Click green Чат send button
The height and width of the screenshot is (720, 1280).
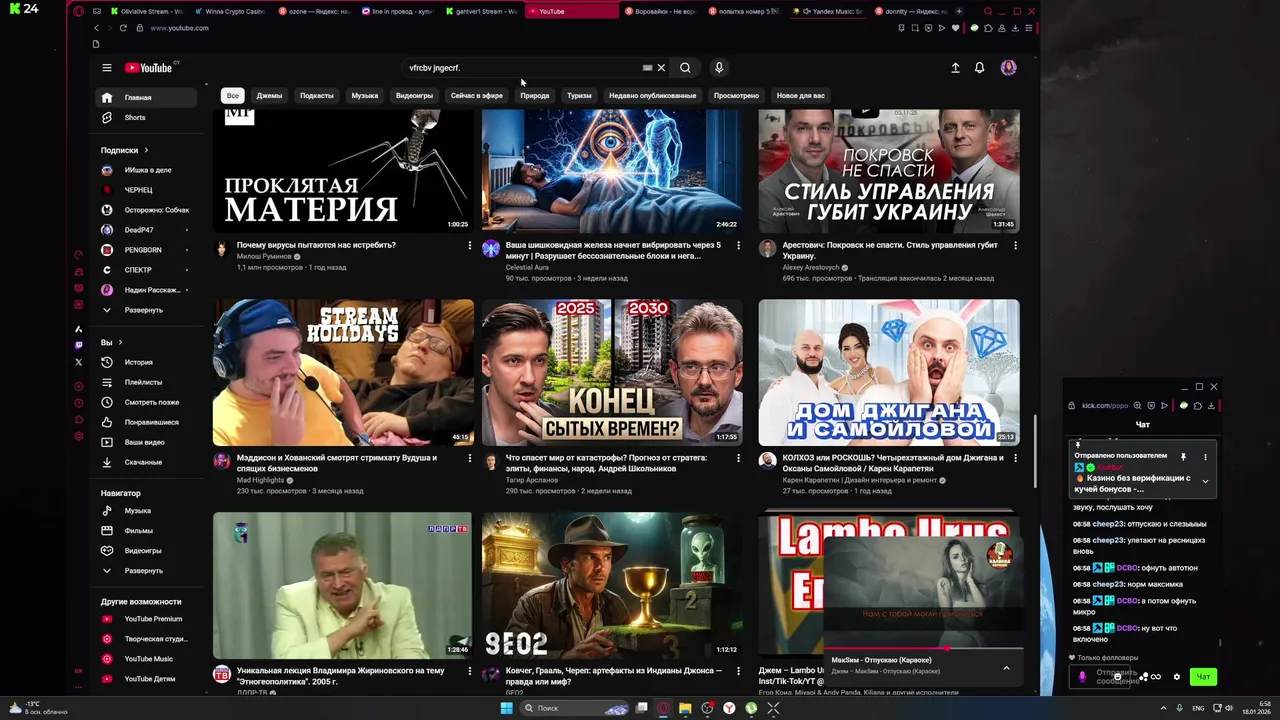pyautogui.click(x=1203, y=677)
